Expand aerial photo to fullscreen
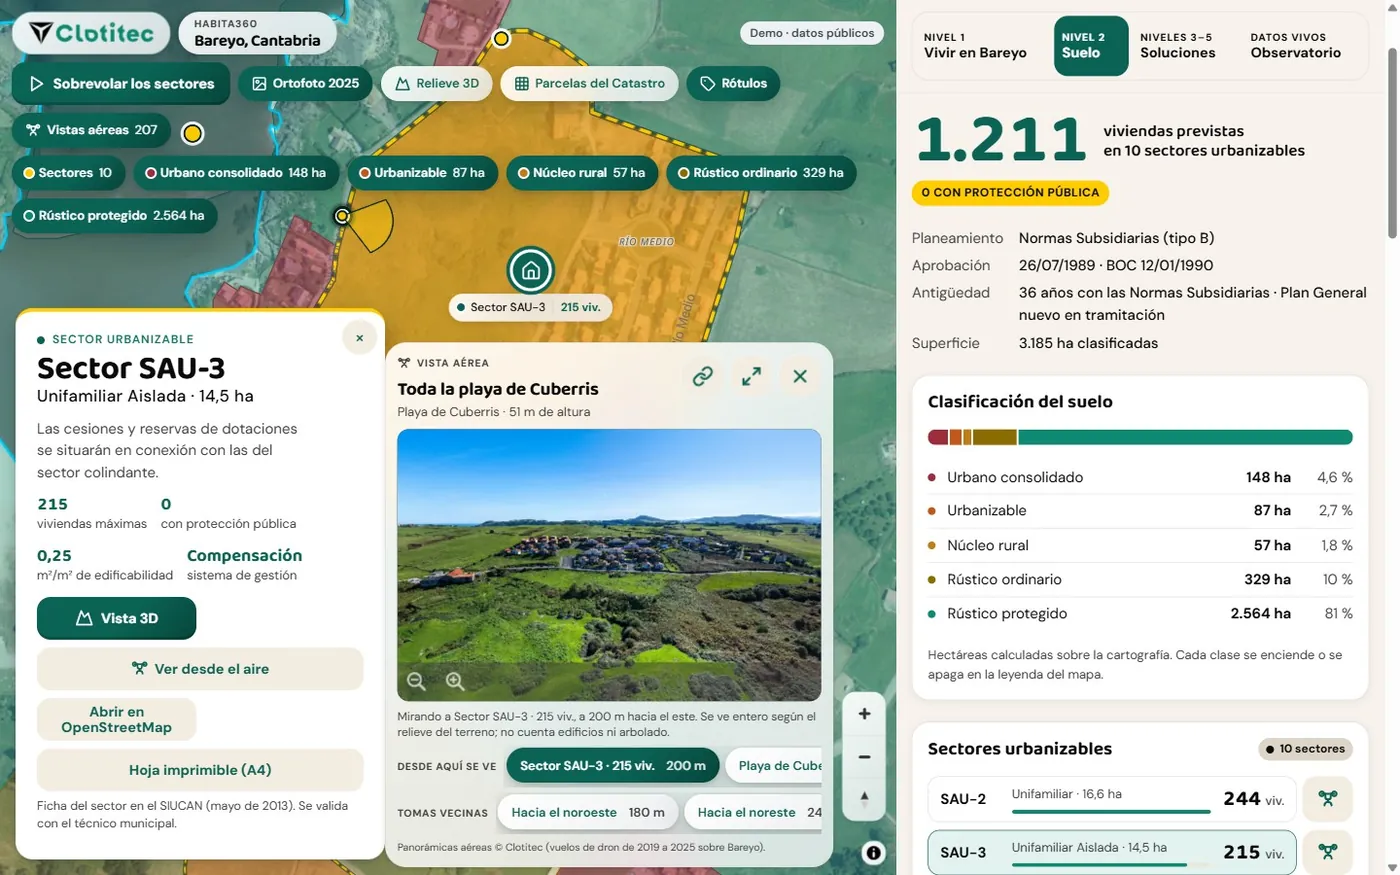This screenshot has width=1400, height=875. 751,376
